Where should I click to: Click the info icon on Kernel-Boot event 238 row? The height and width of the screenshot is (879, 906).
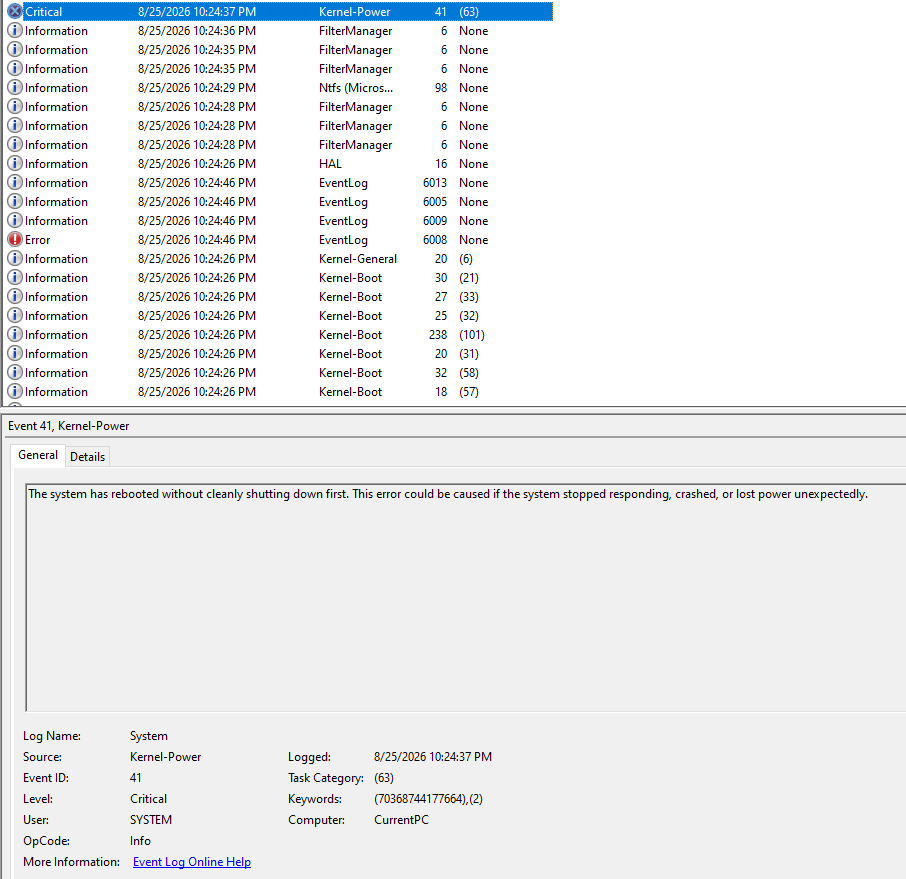(14, 335)
